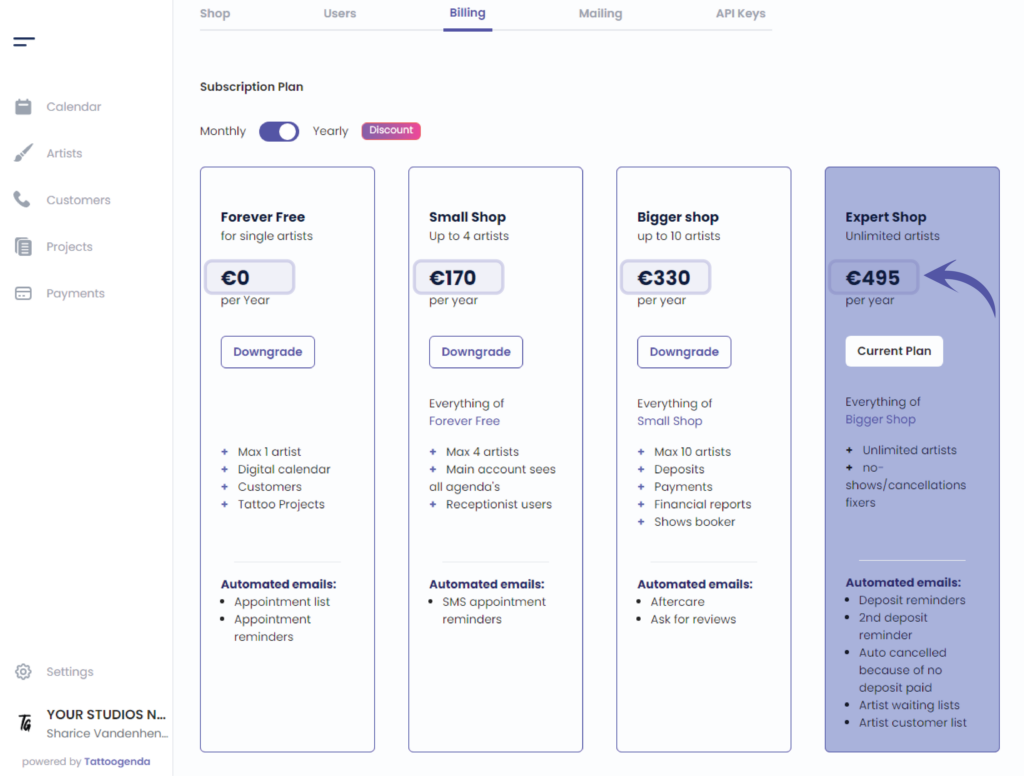Open Projects in the sidebar
The image size is (1024, 776).
click(69, 247)
